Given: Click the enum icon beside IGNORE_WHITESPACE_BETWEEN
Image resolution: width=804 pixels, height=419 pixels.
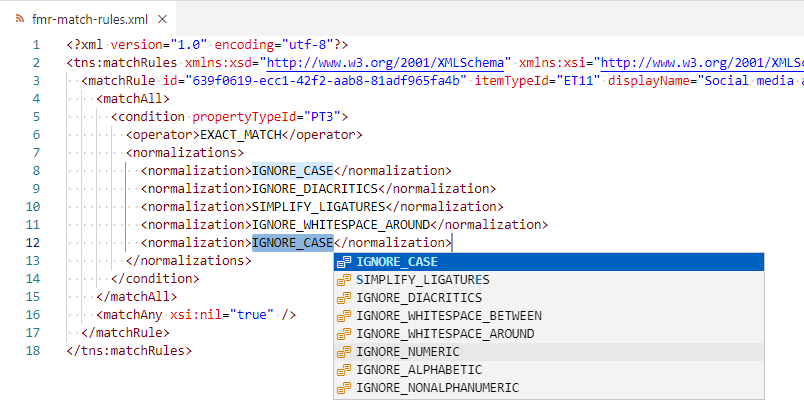Looking at the screenshot, I should tap(344, 316).
